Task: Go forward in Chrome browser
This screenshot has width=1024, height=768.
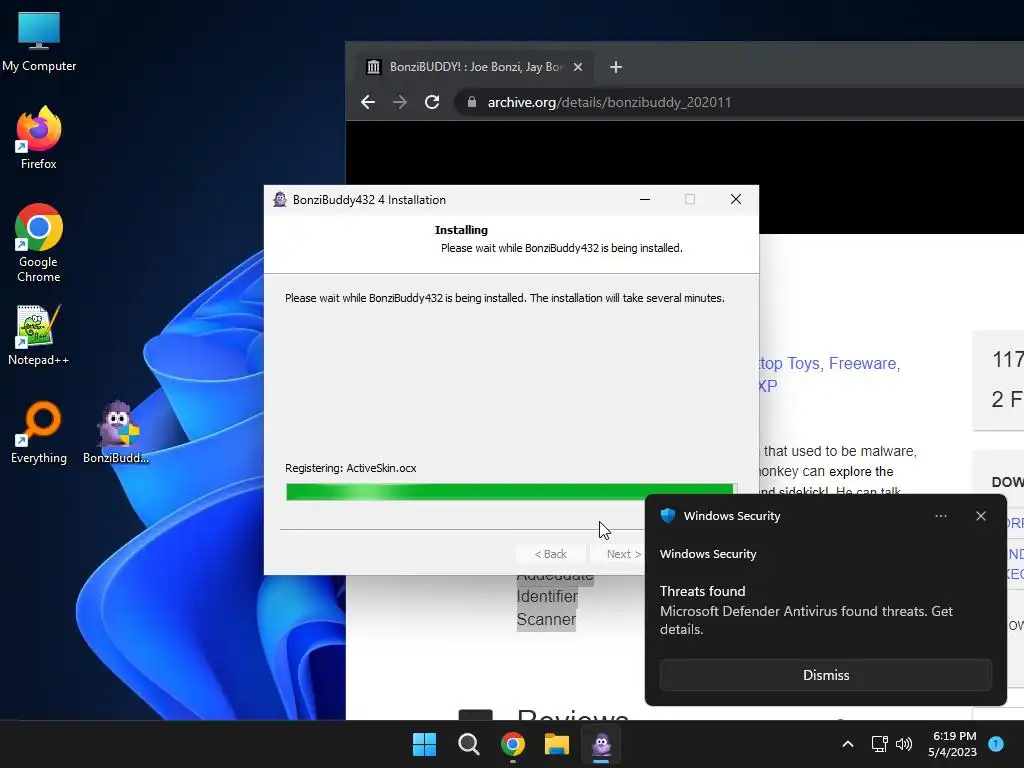Action: [400, 102]
